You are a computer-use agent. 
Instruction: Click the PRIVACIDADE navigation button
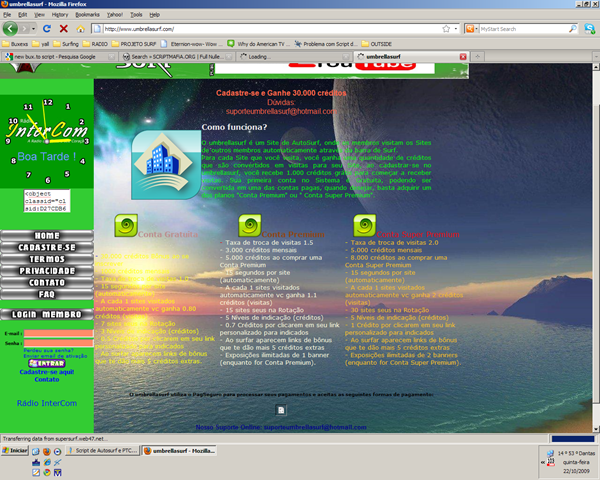click(x=47, y=271)
